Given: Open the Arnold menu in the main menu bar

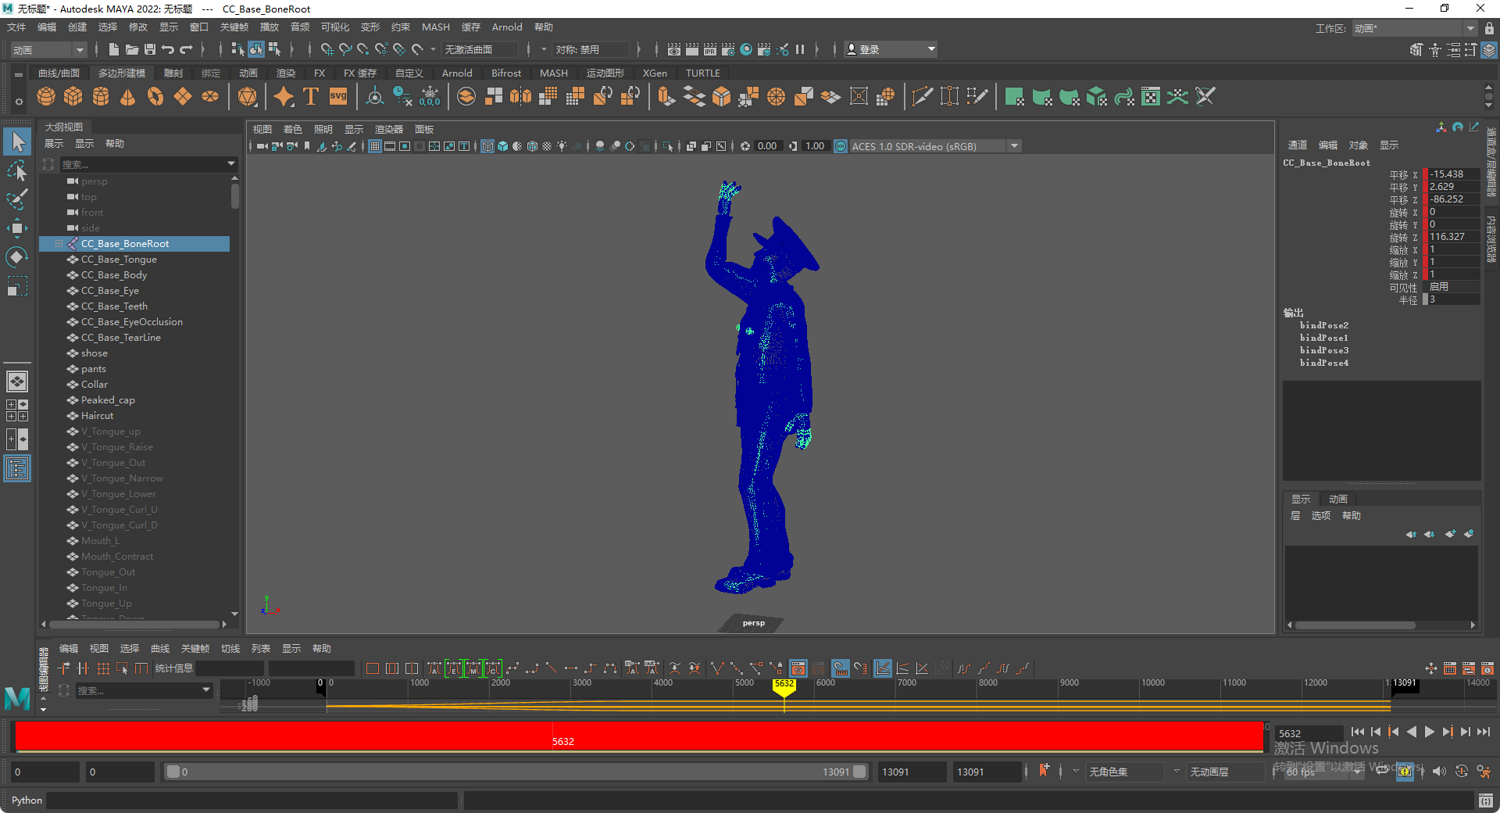Looking at the screenshot, I should (x=507, y=27).
